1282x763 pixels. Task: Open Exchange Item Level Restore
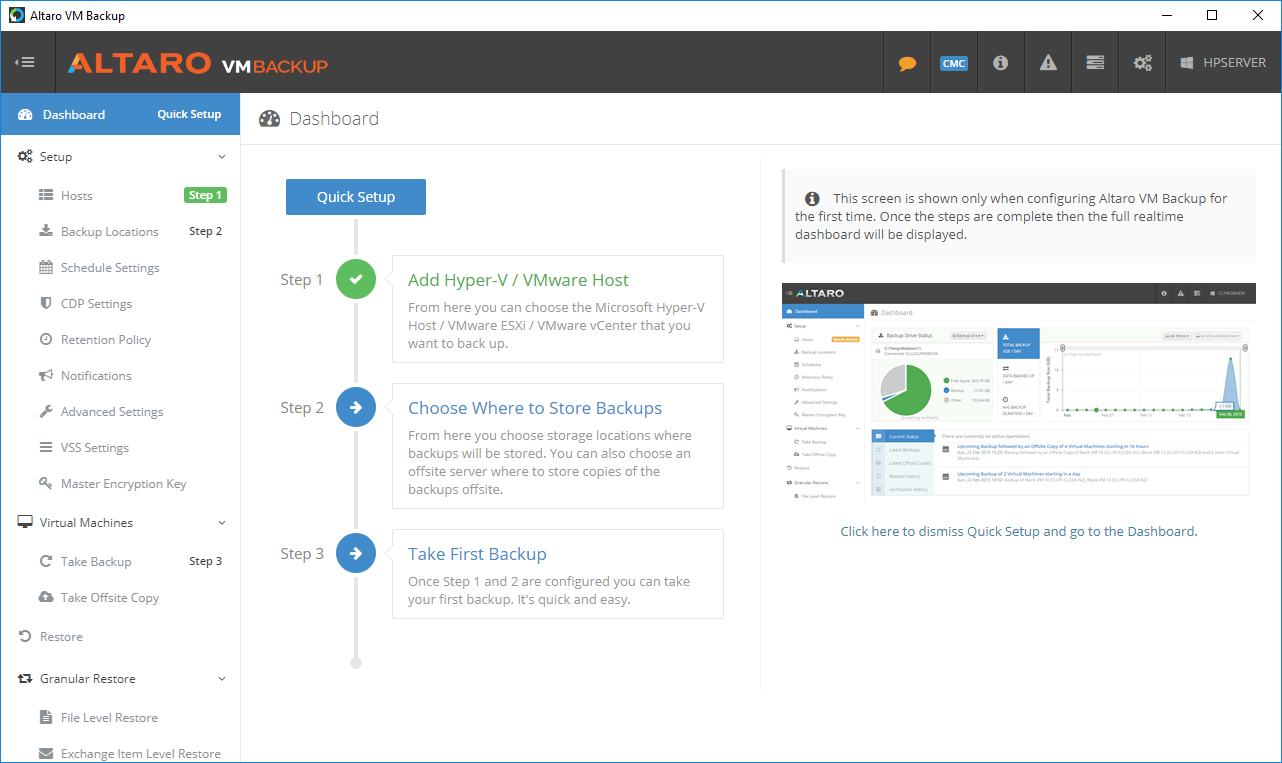tap(141, 754)
